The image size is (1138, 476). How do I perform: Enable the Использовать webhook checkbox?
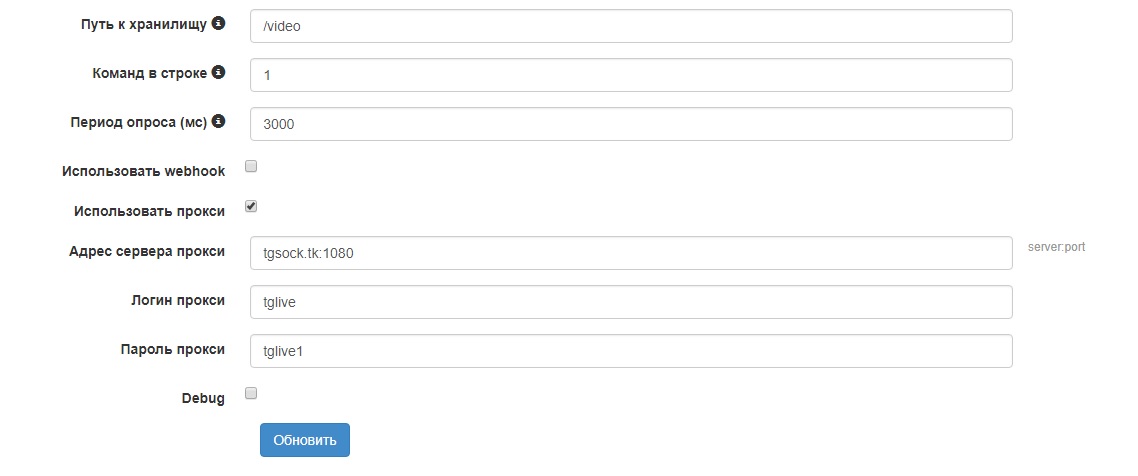click(x=251, y=167)
